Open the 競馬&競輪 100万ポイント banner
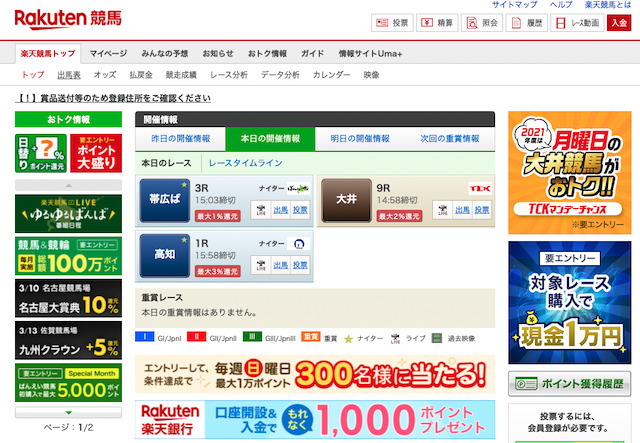The image size is (640, 443). pos(69,256)
